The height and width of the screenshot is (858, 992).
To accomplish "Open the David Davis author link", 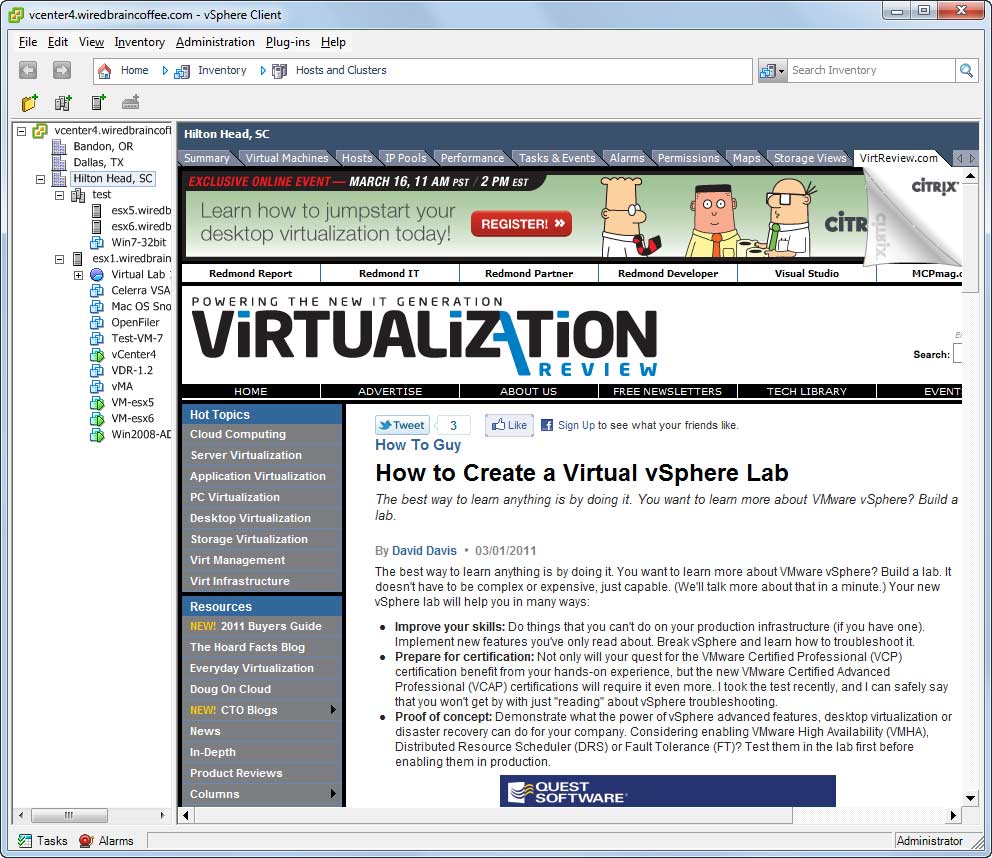I will tap(424, 550).
